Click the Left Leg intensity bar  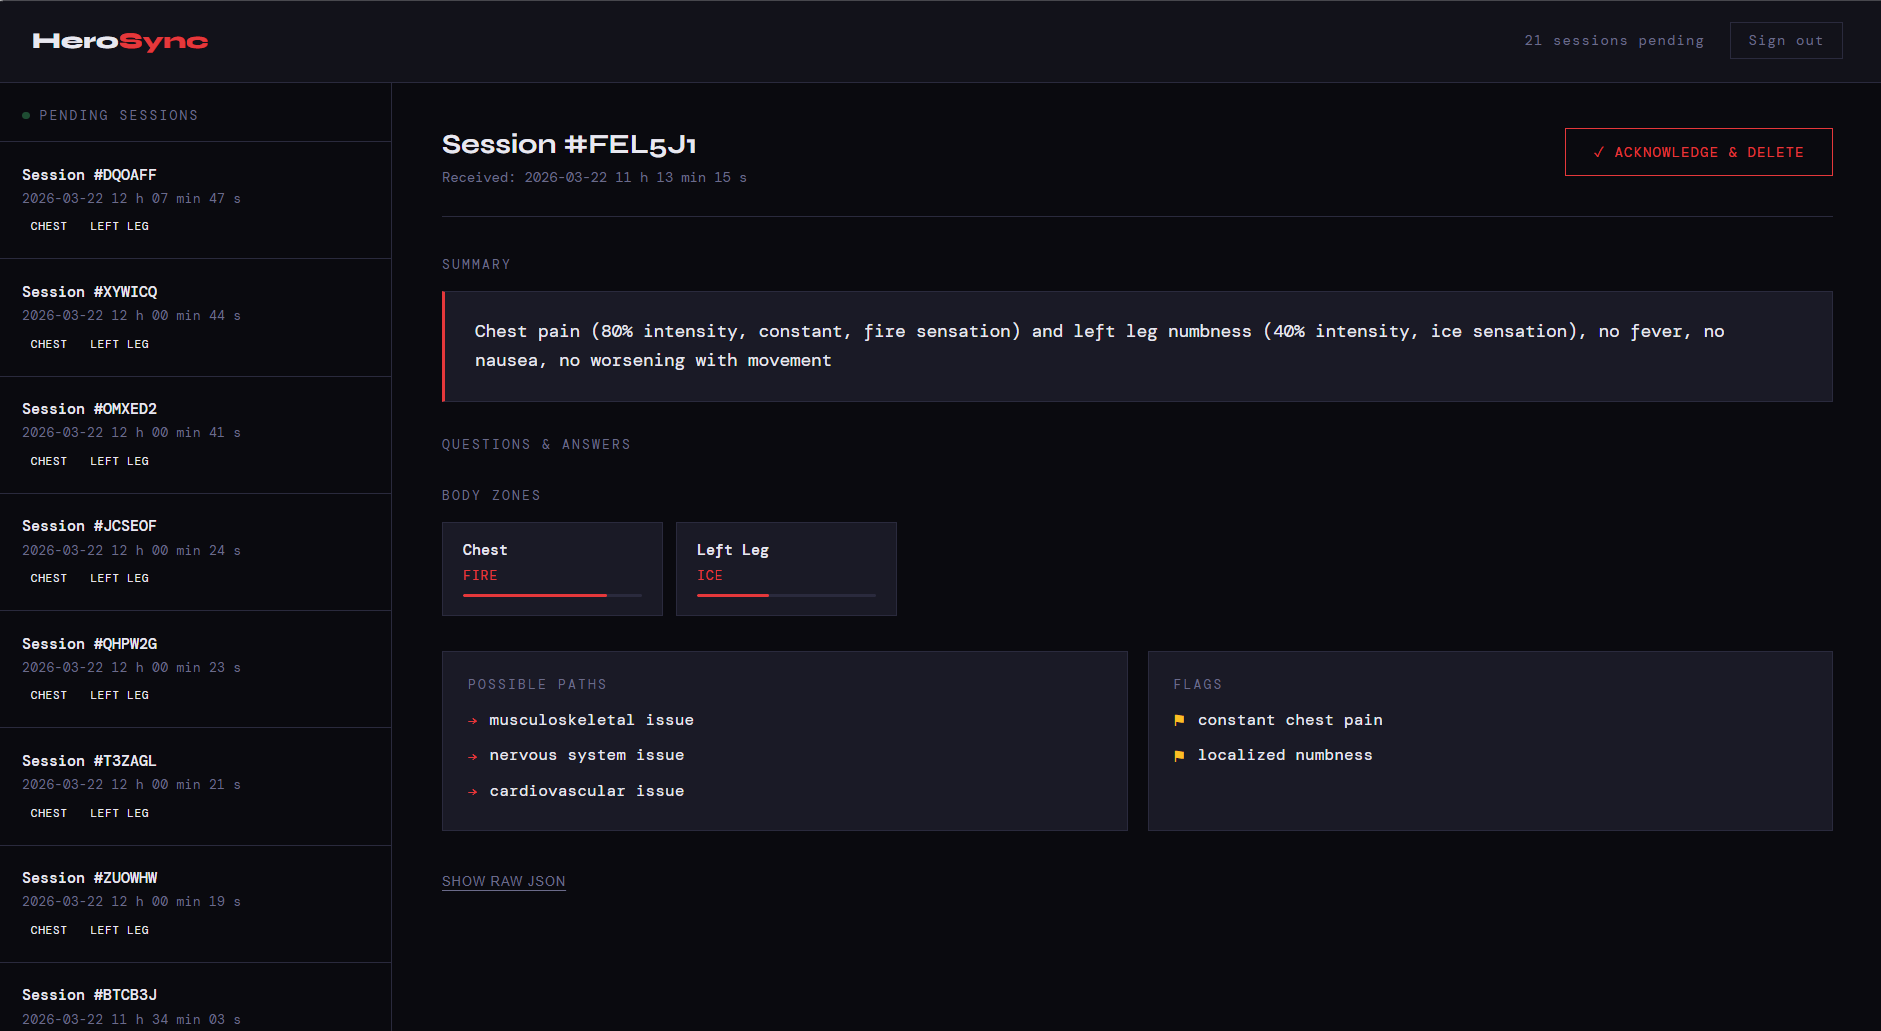(786, 595)
